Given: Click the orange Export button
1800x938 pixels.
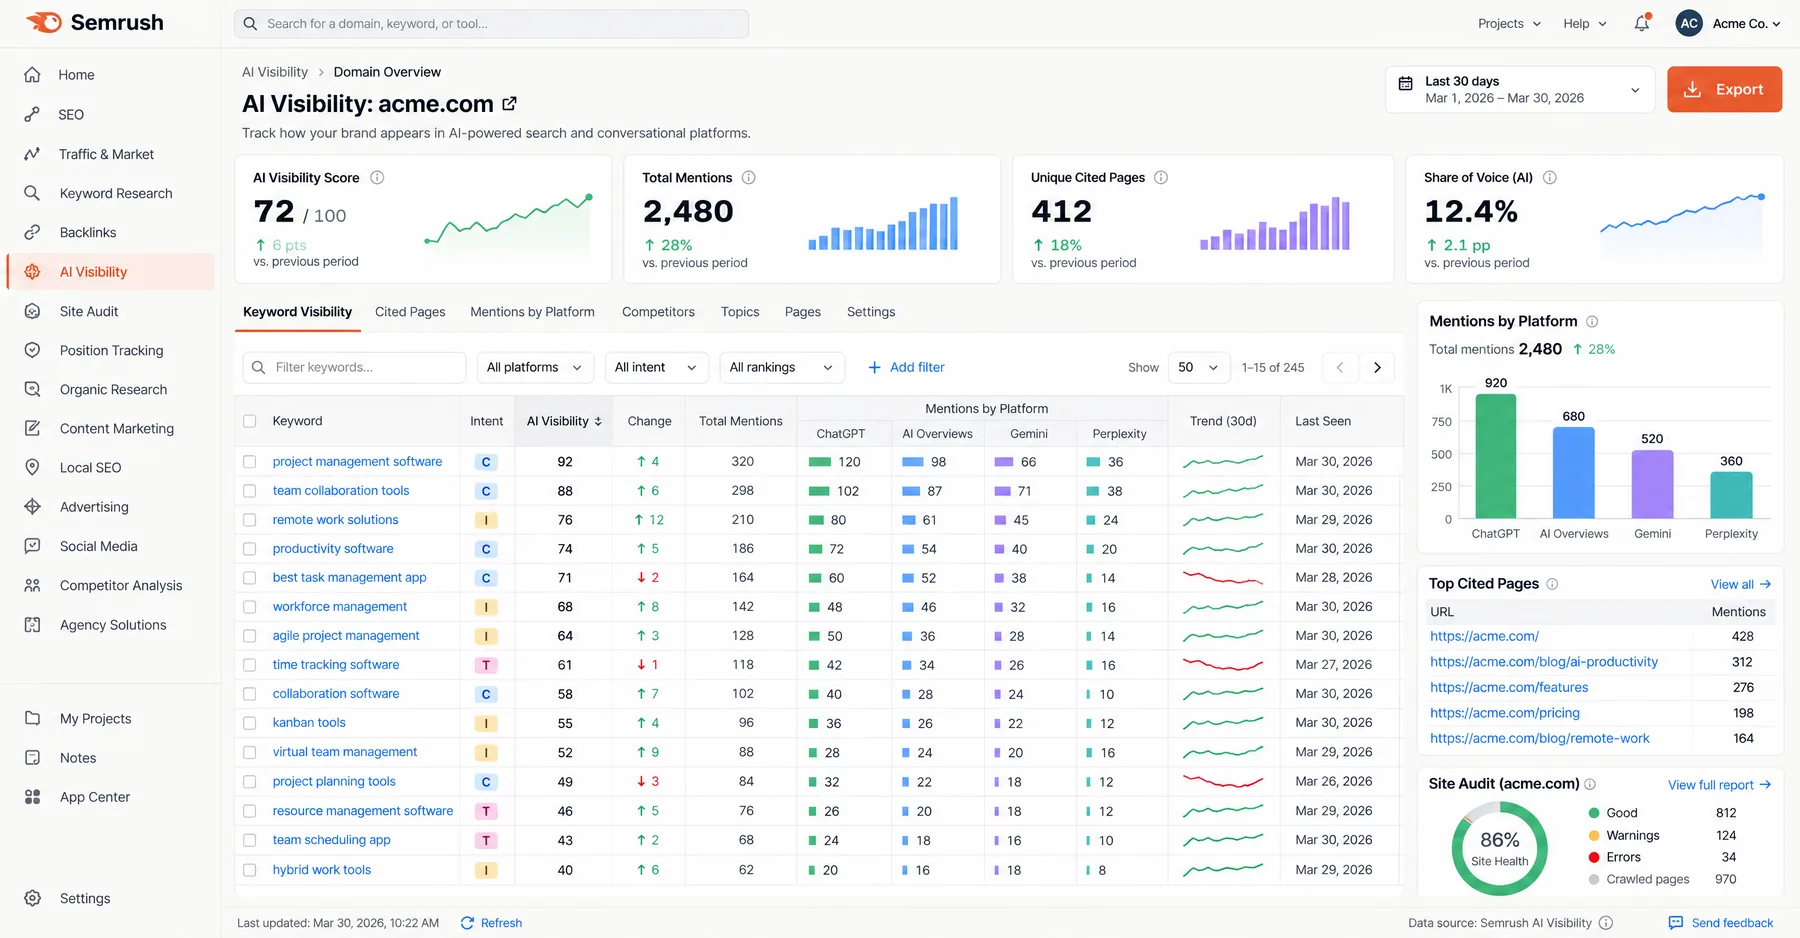Looking at the screenshot, I should point(1724,89).
